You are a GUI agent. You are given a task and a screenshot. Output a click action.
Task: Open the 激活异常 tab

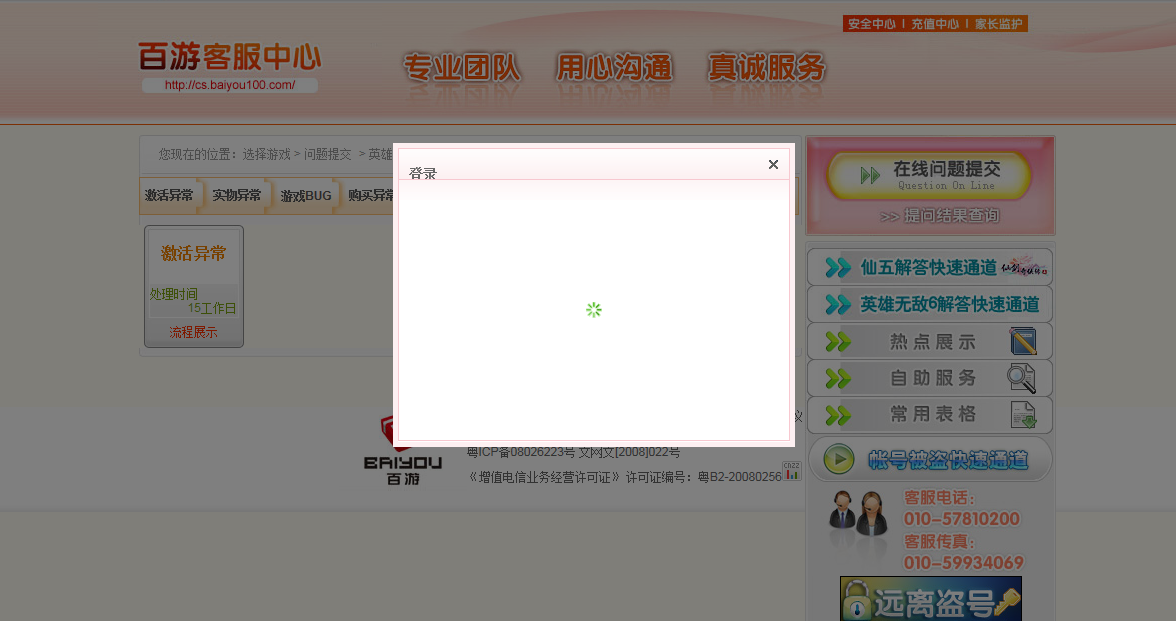(169, 196)
